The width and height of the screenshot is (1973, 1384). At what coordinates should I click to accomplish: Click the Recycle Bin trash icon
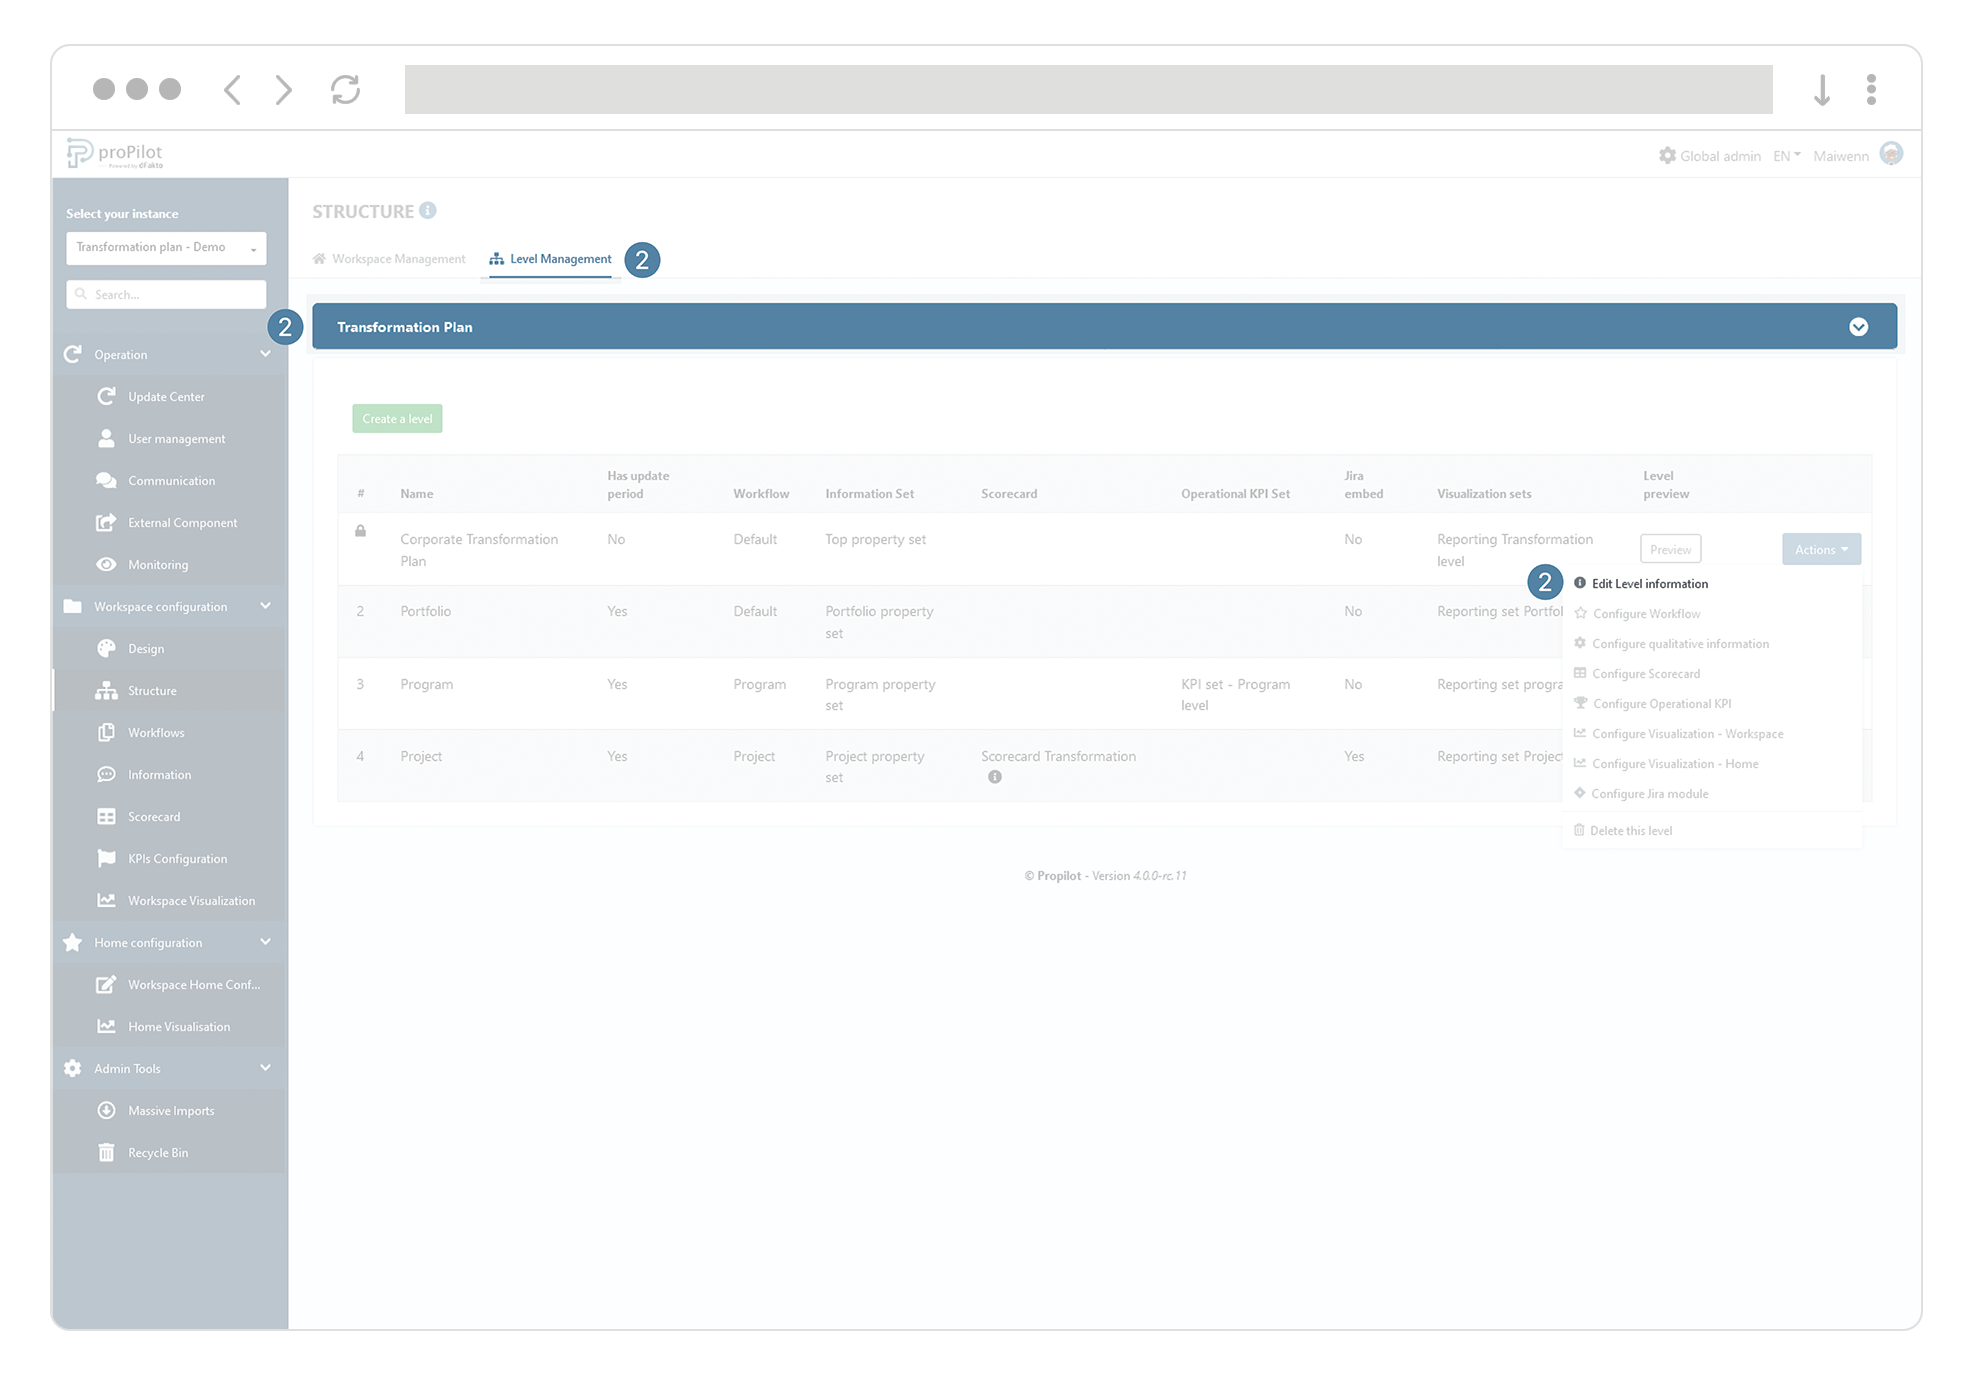(x=106, y=1153)
